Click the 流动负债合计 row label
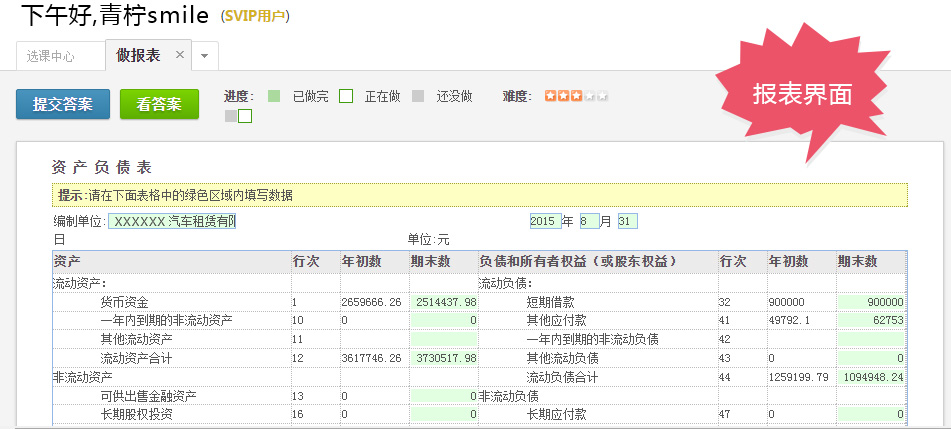 point(562,377)
